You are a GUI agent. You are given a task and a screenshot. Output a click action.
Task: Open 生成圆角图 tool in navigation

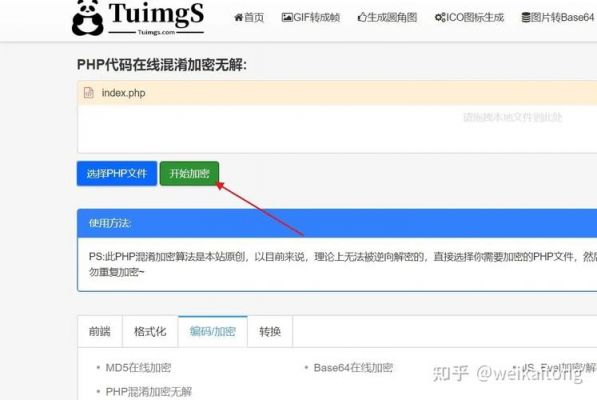click(x=387, y=17)
